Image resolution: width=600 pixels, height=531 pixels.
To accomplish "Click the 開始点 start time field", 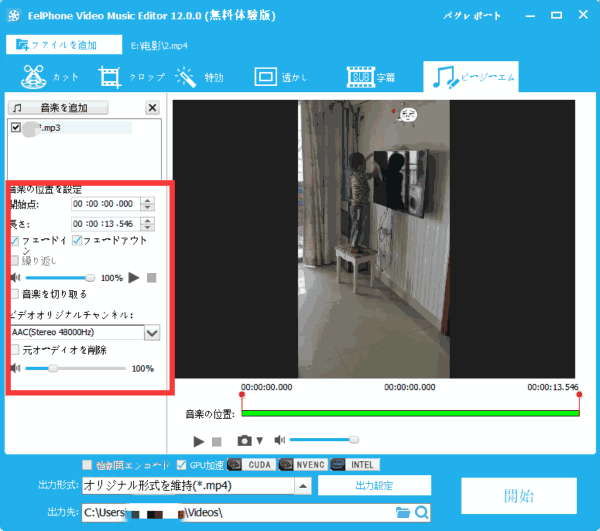I will coord(106,204).
